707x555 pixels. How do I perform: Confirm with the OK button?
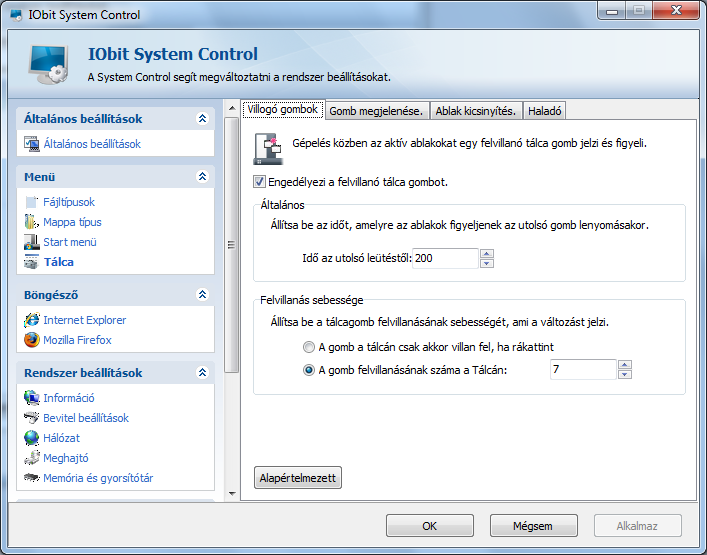(430, 526)
